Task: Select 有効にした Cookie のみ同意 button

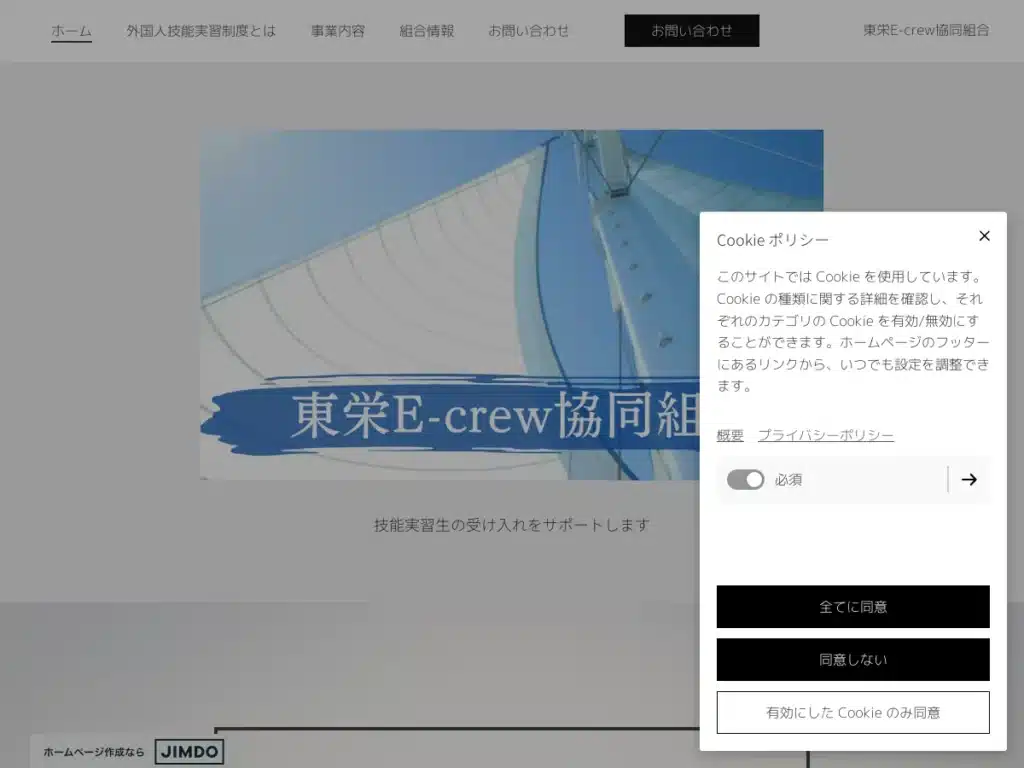Action: 853,712
